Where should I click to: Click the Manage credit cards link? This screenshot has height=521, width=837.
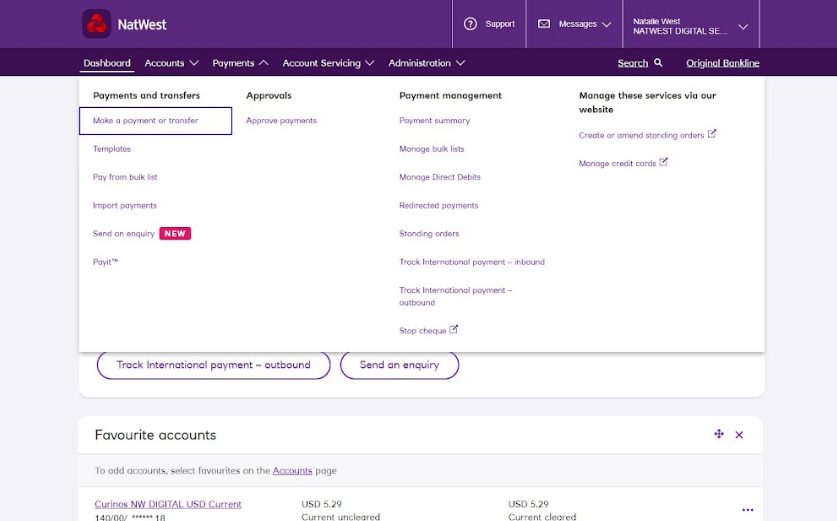pyautogui.click(x=618, y=164)
